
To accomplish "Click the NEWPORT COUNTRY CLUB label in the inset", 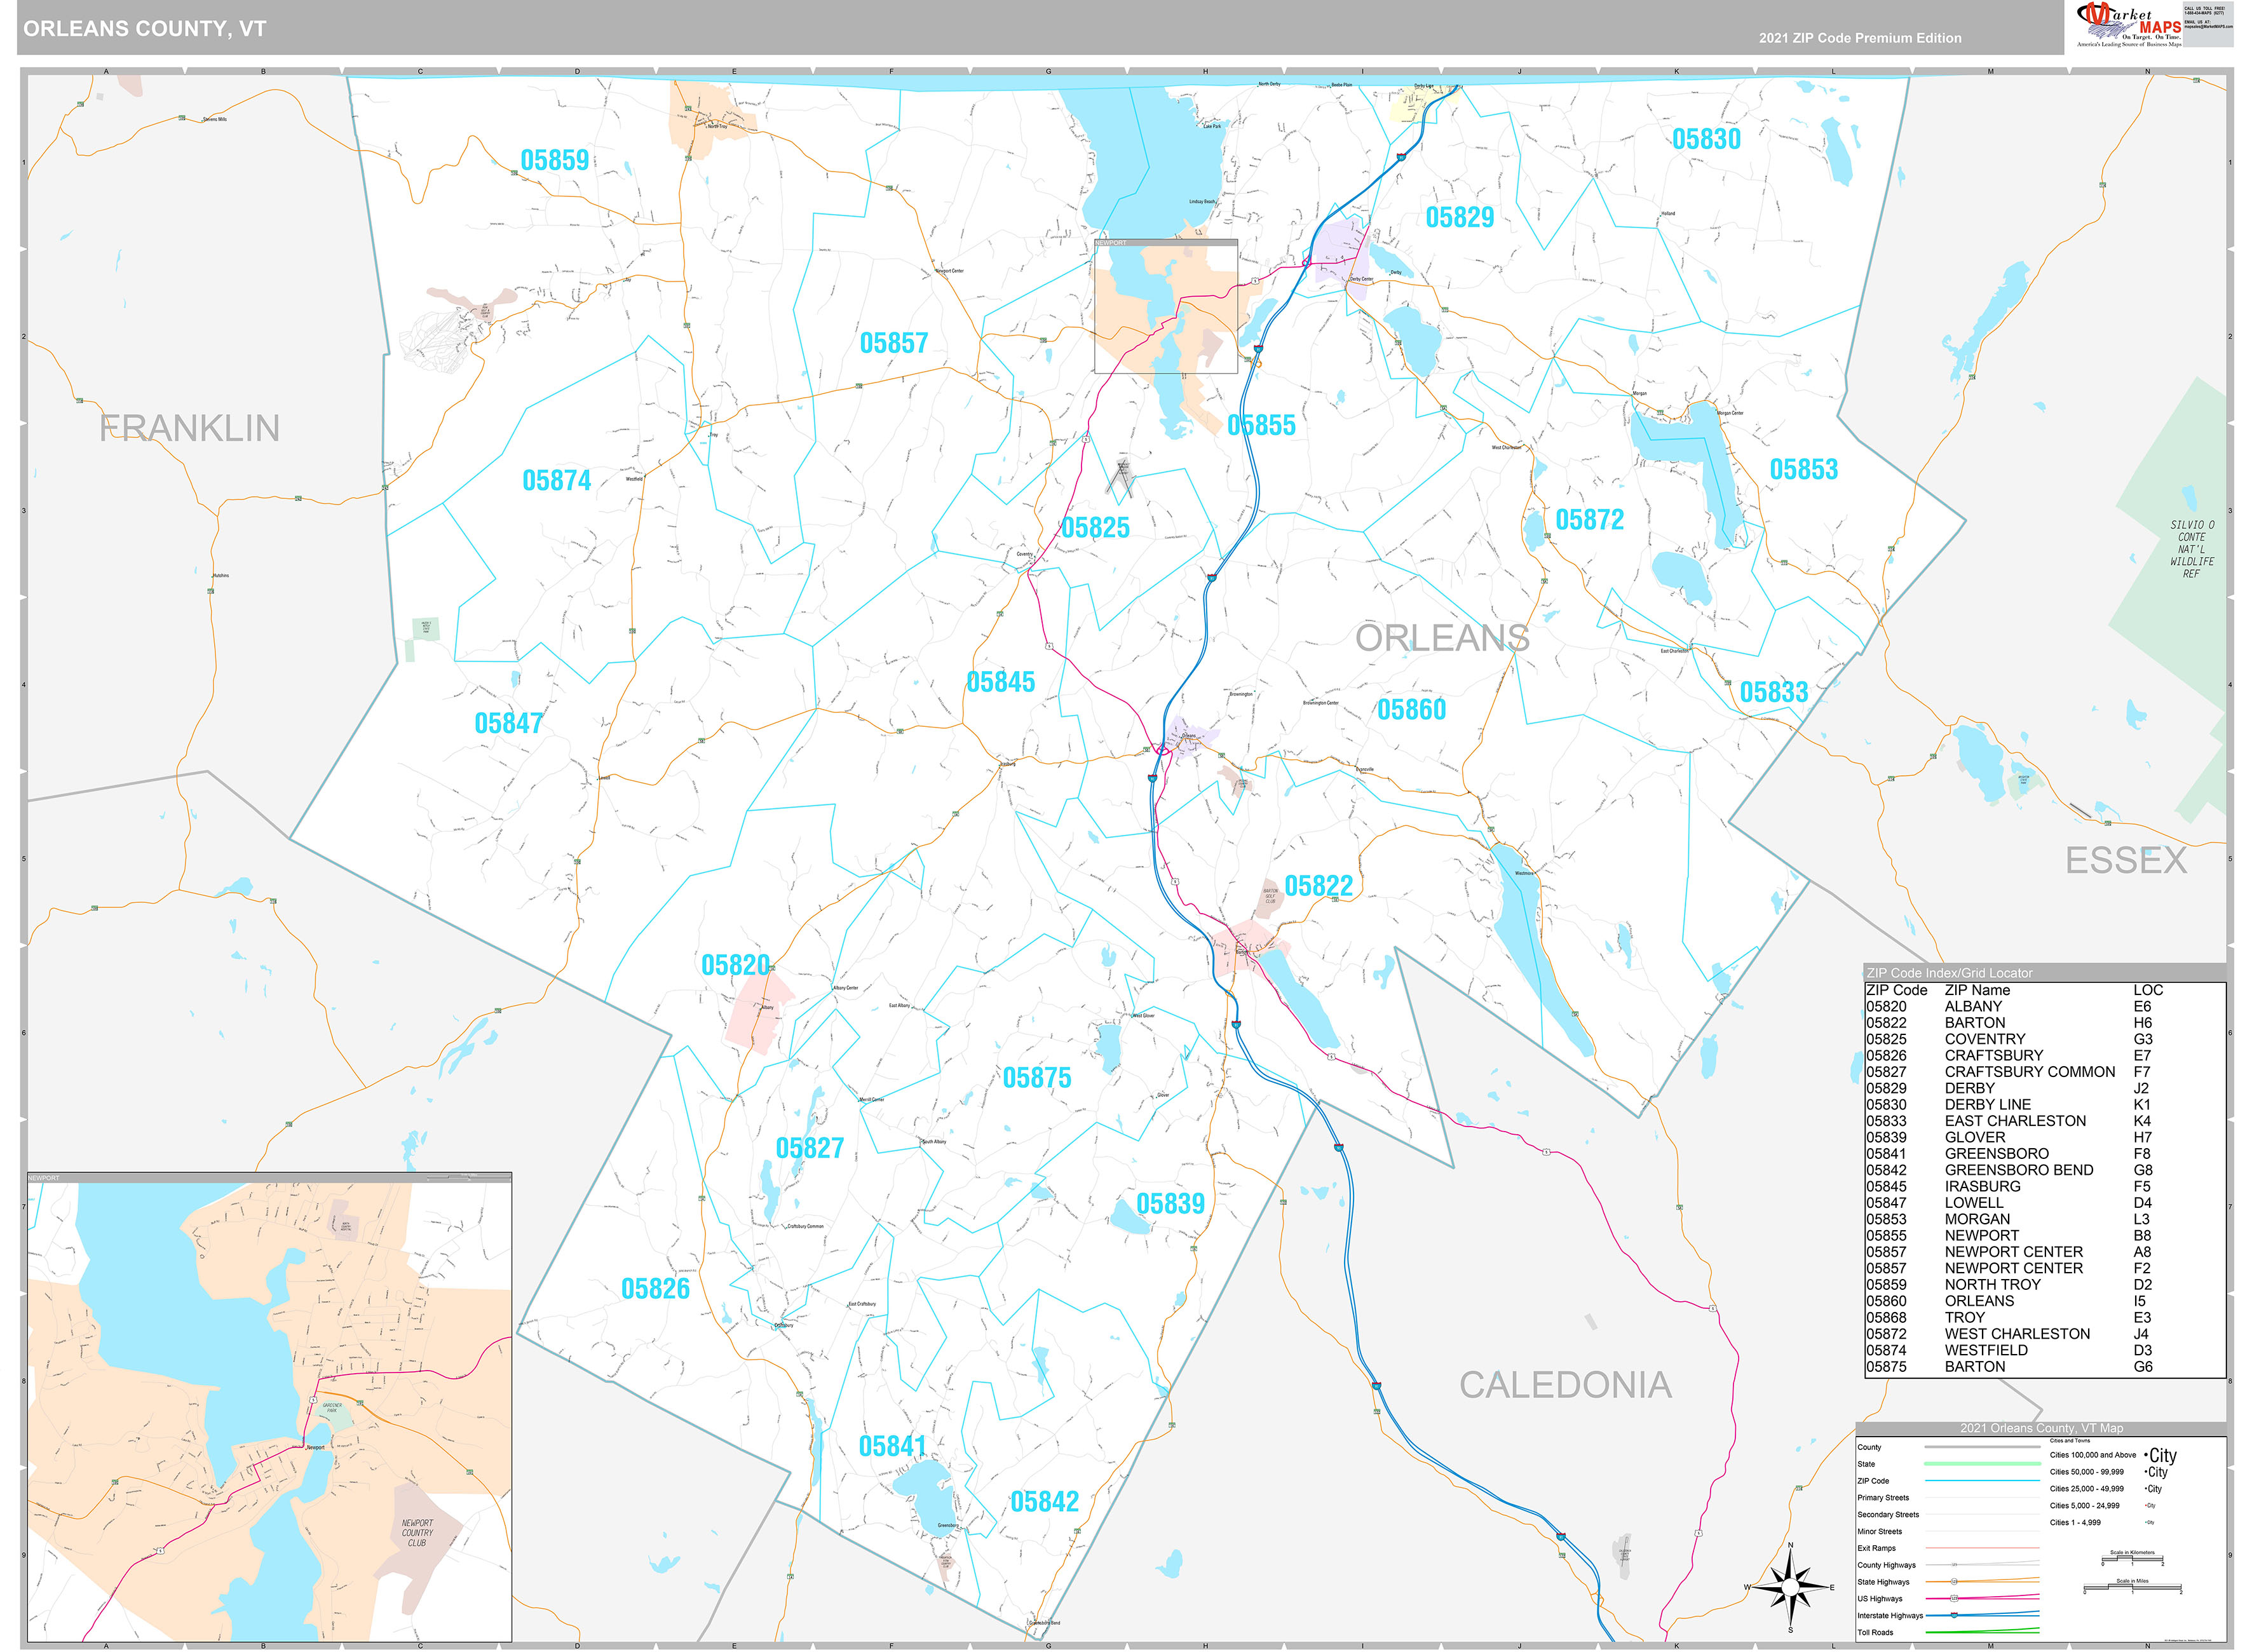I will point(417,1533).
